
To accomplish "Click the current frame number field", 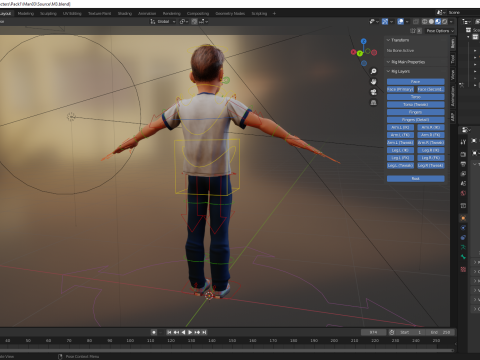I will (373, 332).
